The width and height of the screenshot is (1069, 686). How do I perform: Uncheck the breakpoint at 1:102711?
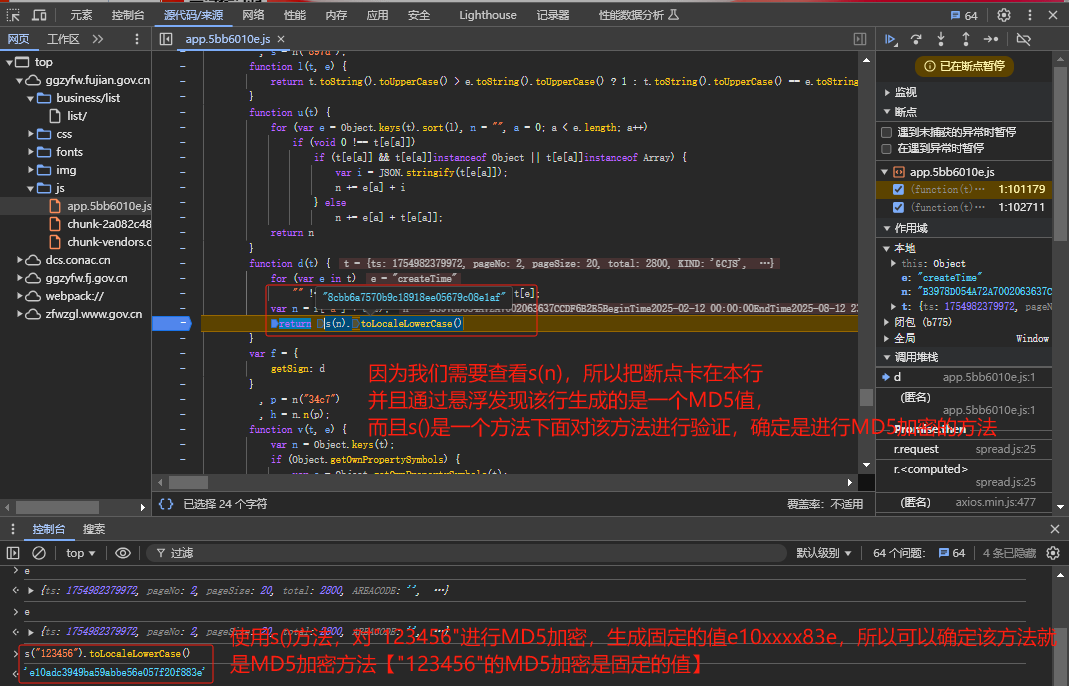click(x=899, y=207)
